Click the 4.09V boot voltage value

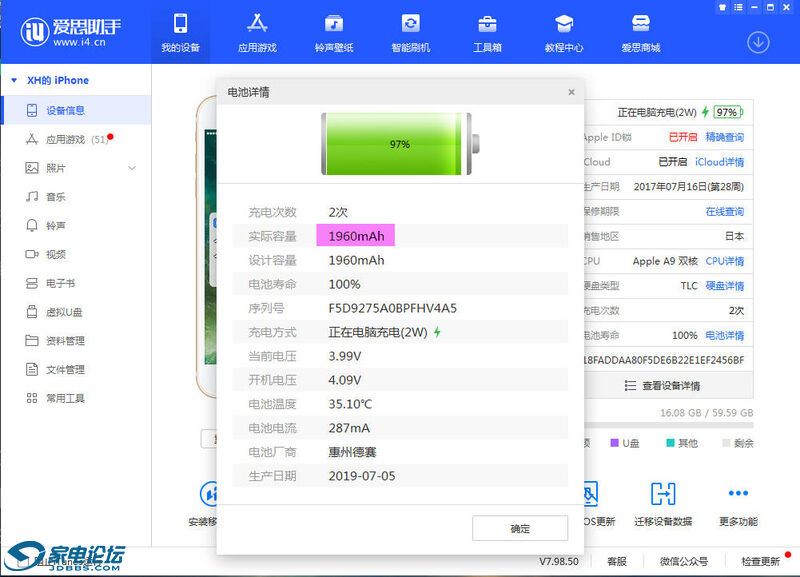tap(344, 380)
